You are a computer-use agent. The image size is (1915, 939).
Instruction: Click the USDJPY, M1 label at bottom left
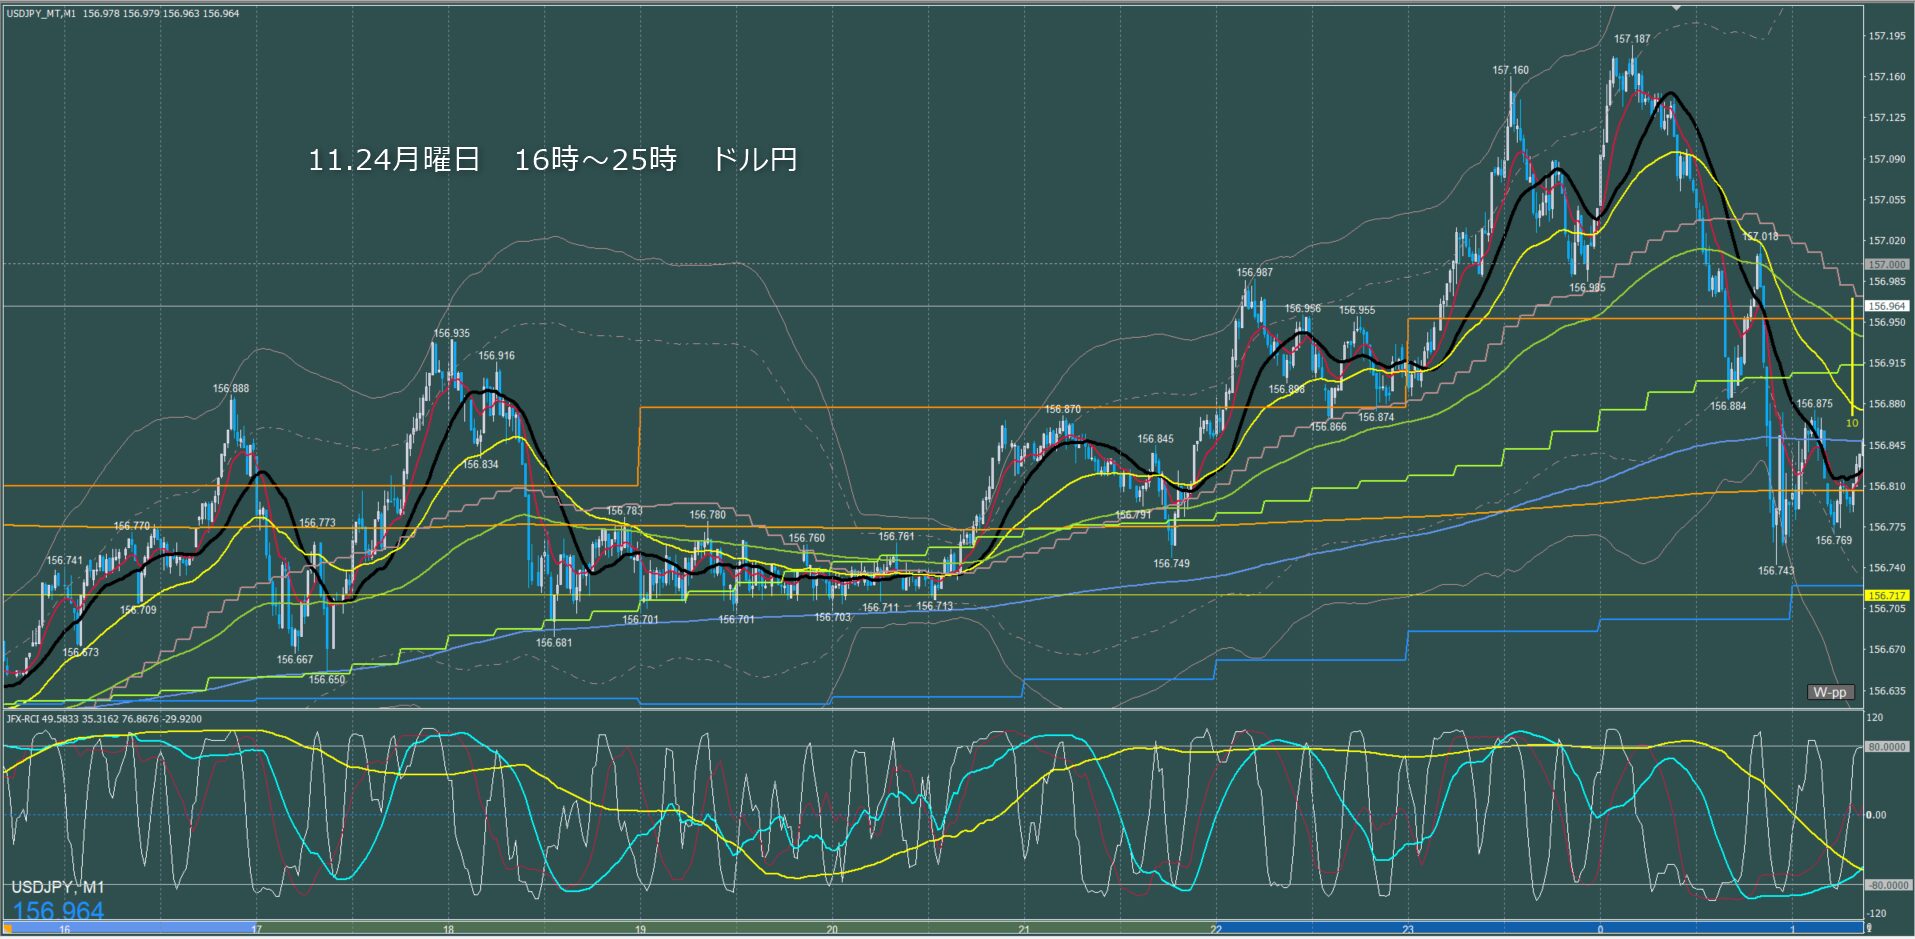click(58, 887)
